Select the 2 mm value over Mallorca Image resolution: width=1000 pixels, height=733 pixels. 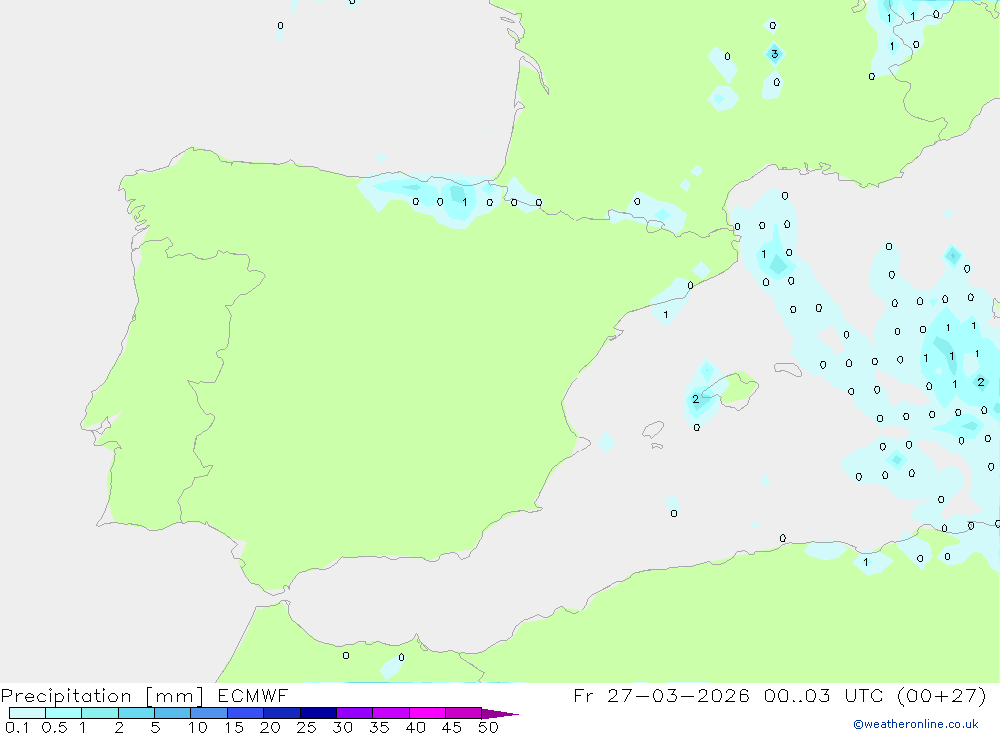695,400
